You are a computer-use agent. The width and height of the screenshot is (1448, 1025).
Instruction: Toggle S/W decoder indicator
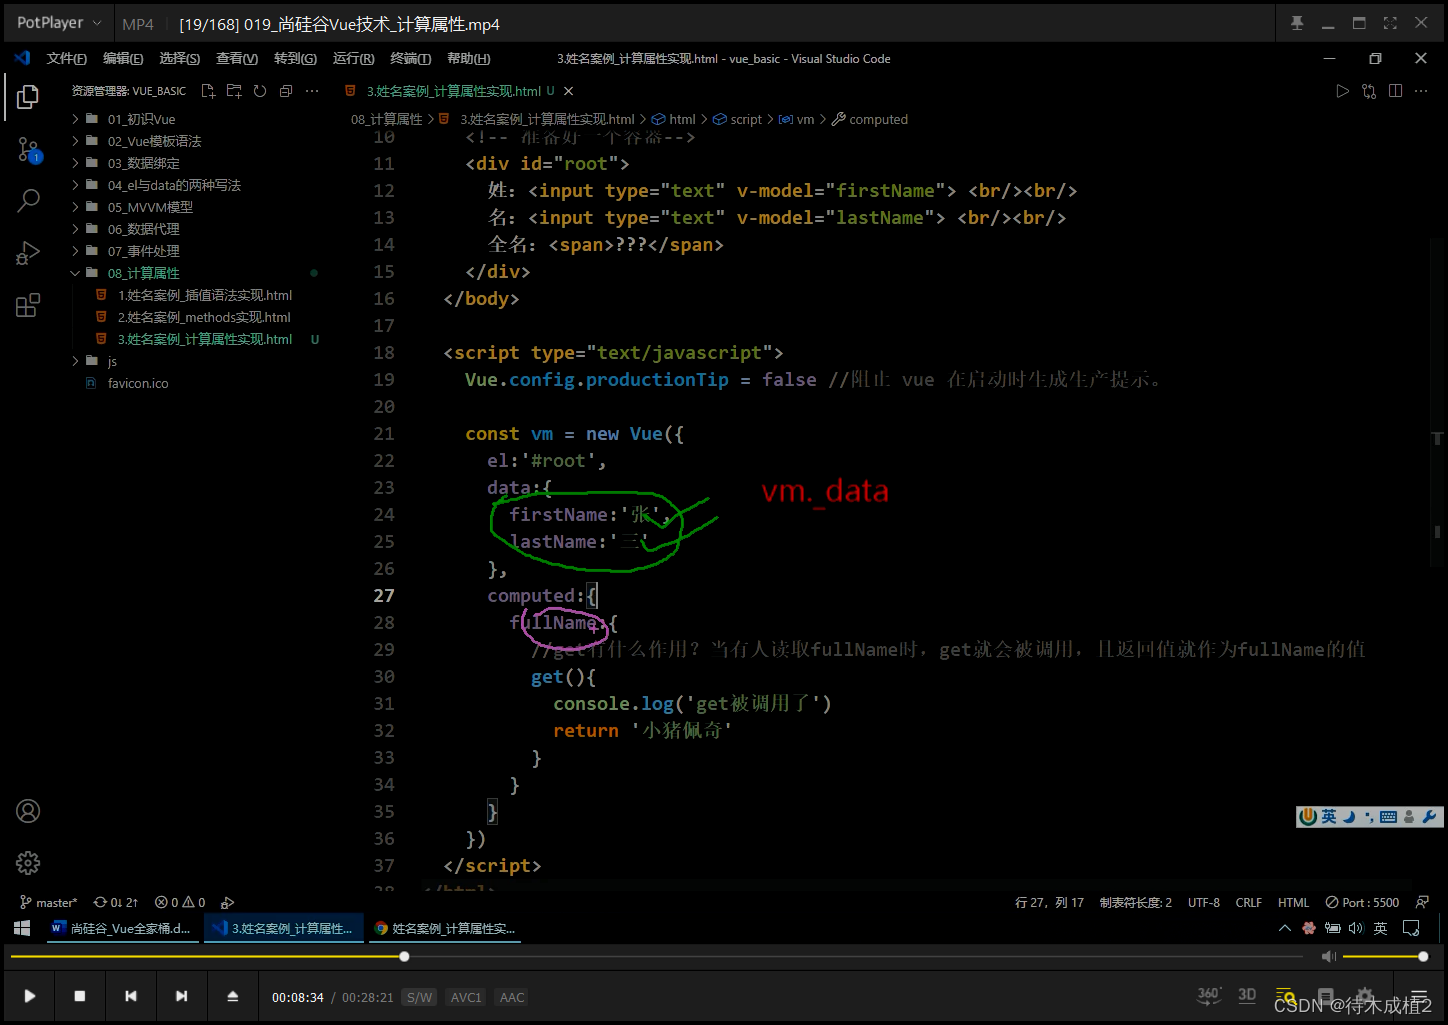(x=420, y=997)
